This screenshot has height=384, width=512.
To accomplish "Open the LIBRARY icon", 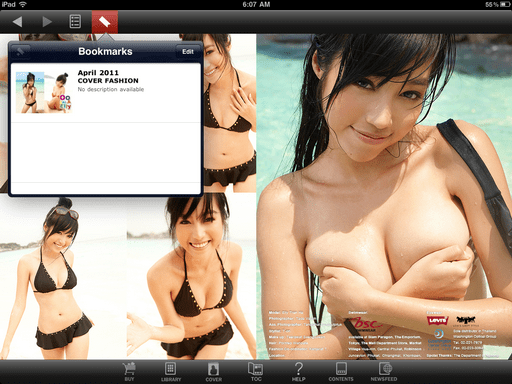I will 171,372.
